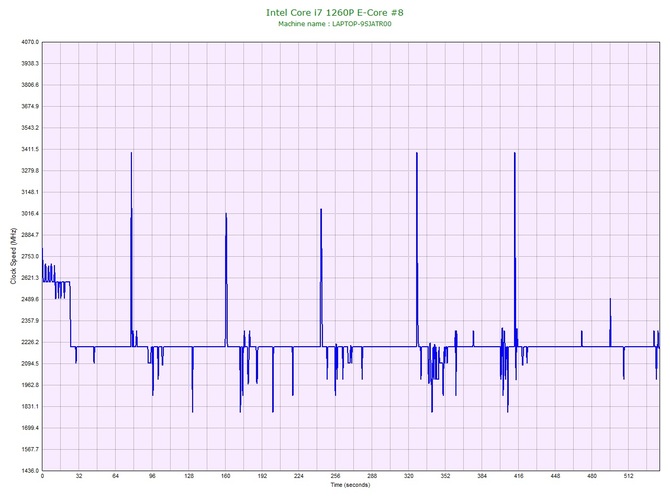
Task: Click the 128 tick on time axis
Action: (x=189, y=476)
